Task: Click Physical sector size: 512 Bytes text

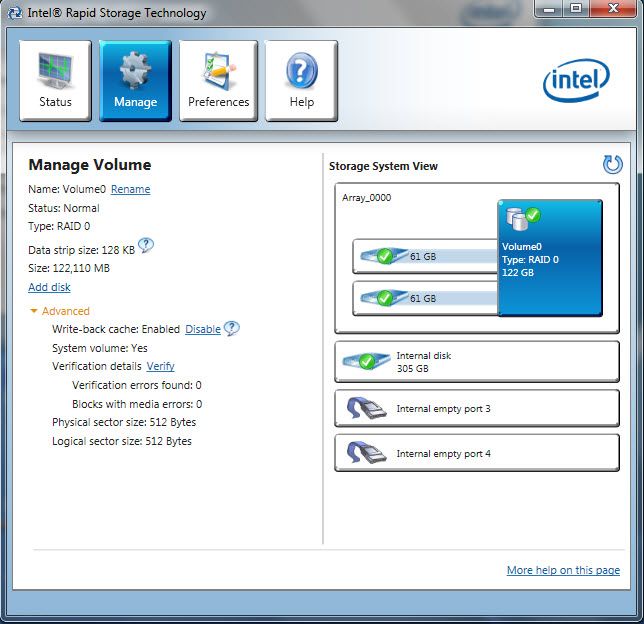Action: point(124,422)
